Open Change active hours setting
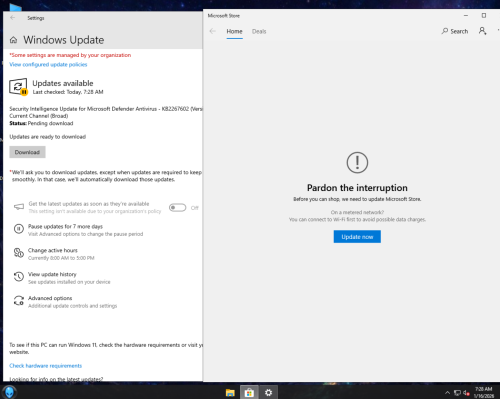The width and height of the screenshot is (500, 399). 54,254
